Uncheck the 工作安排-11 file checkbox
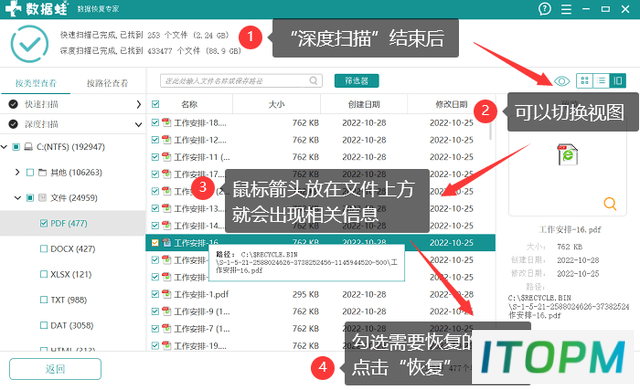Screen dimensions: 640x390 click(155, 157)
